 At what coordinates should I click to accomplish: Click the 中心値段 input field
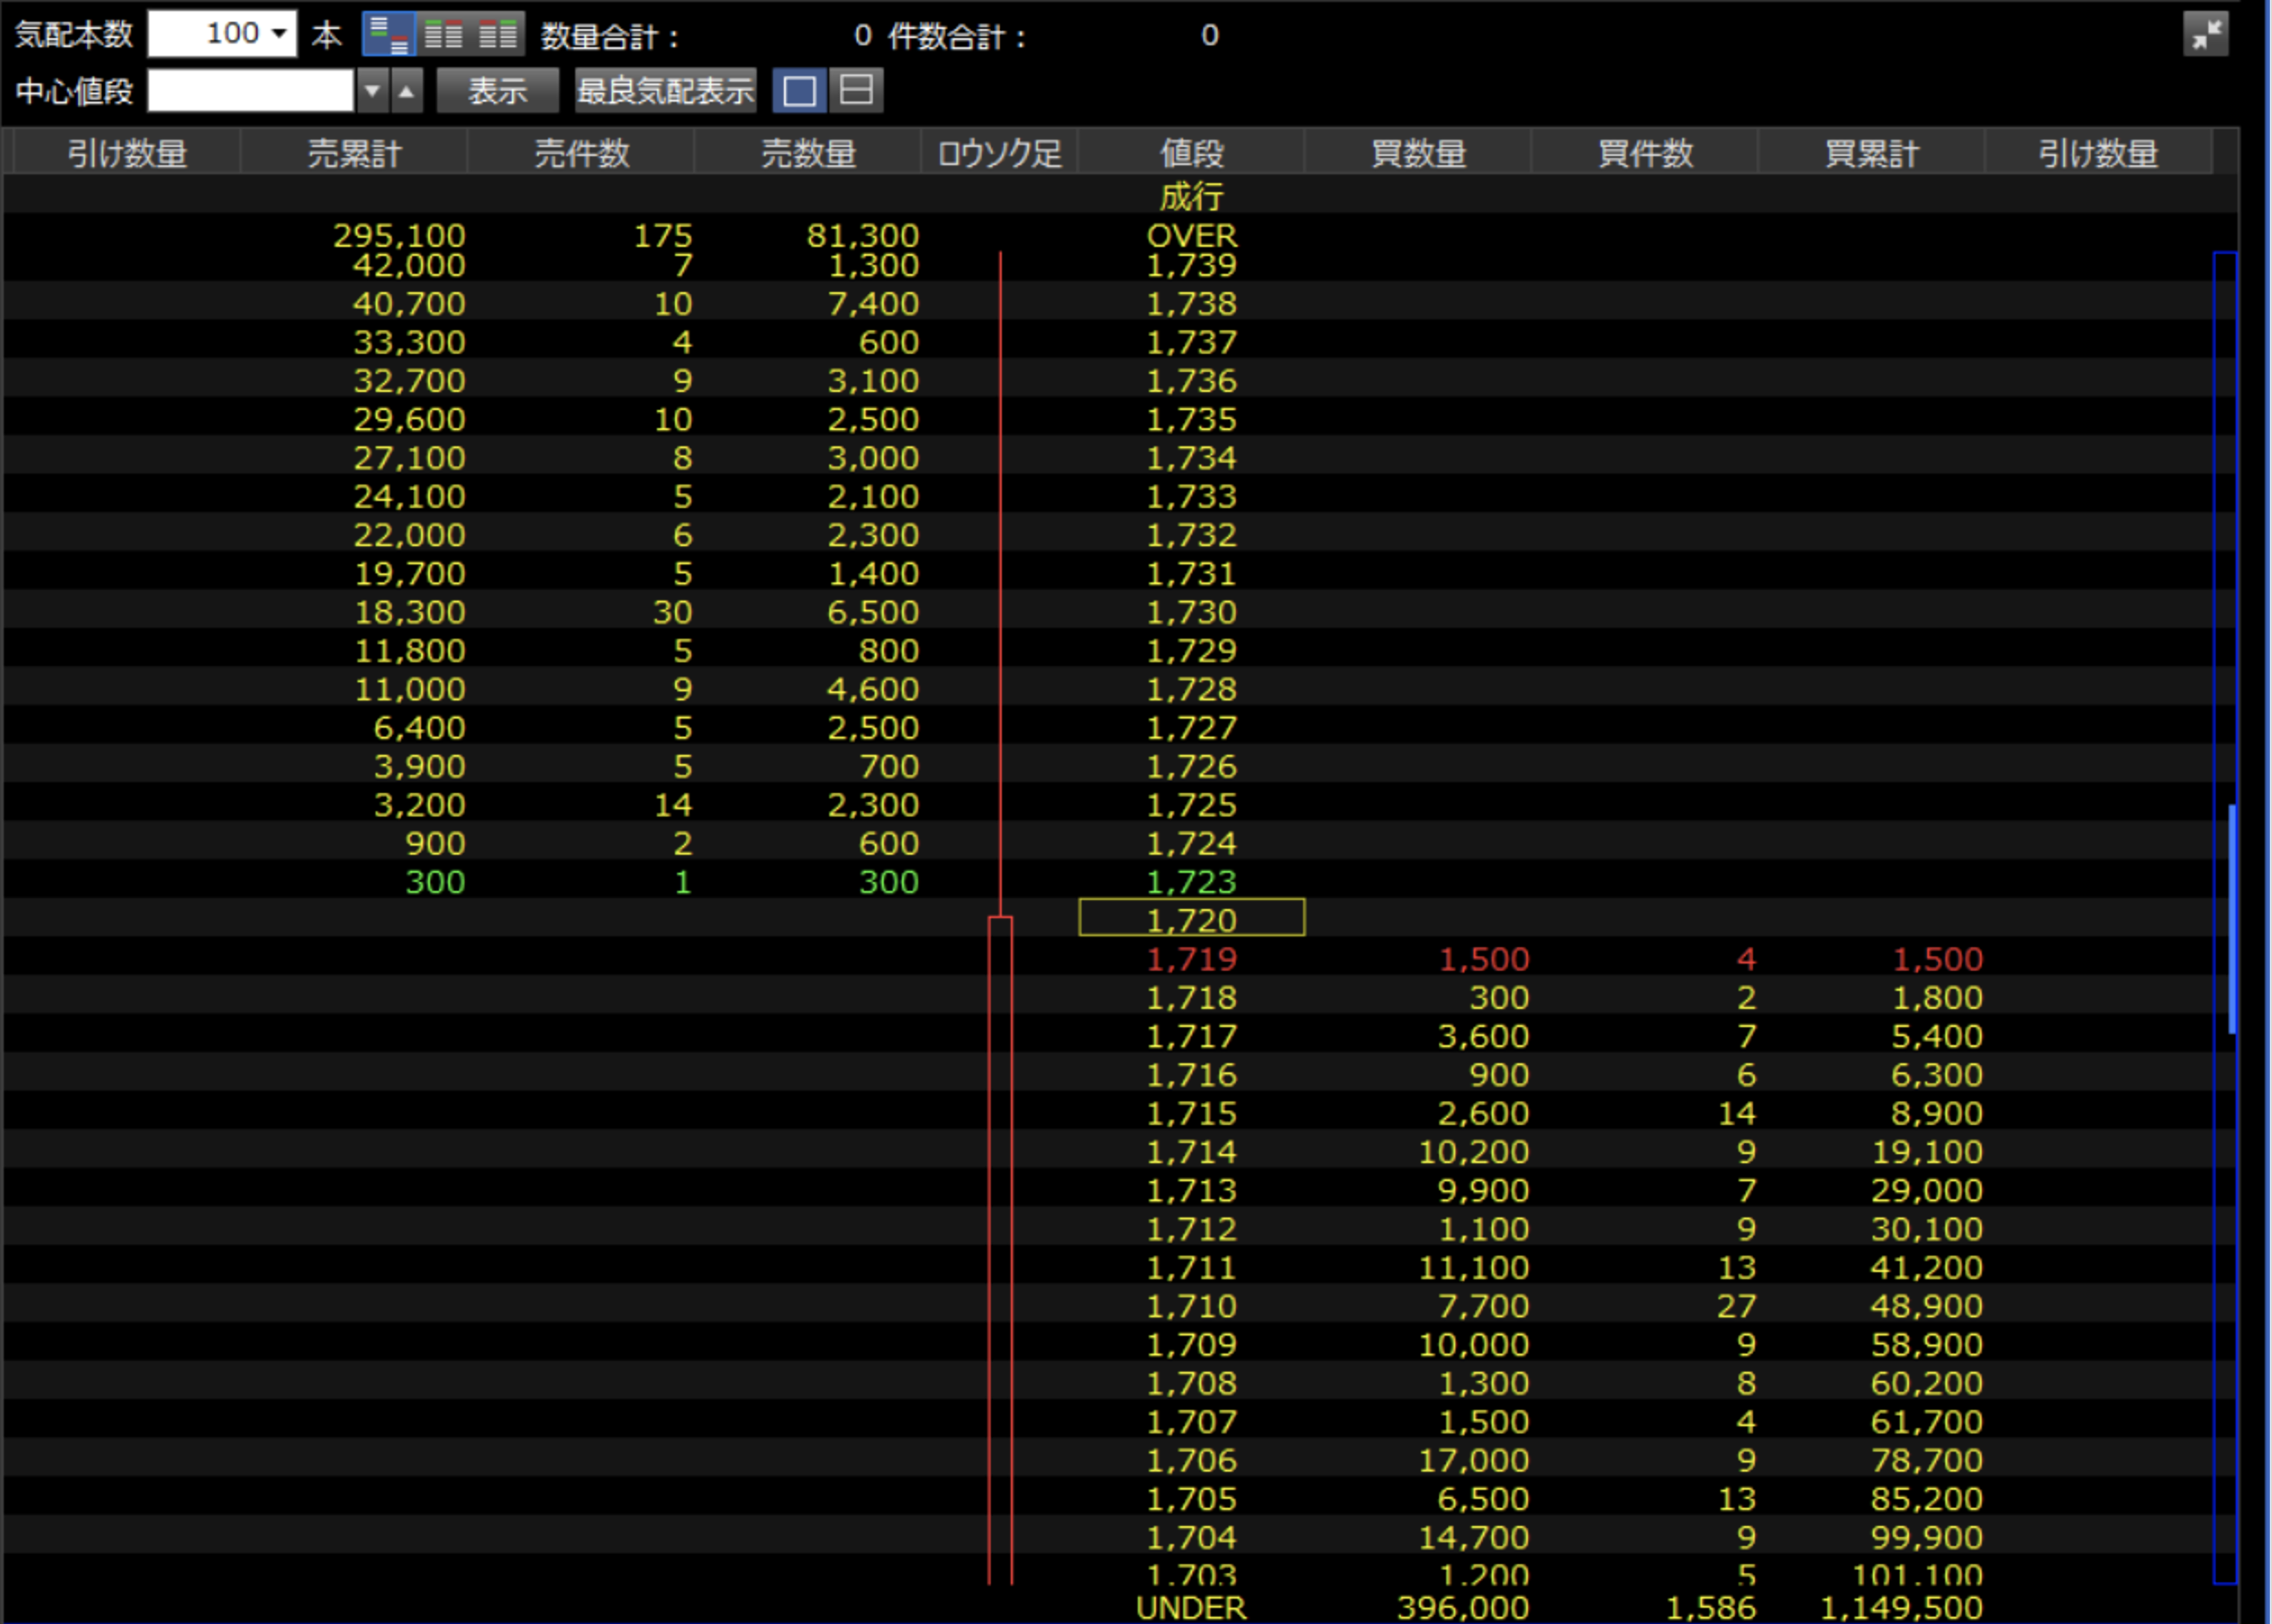coord(250,91)
